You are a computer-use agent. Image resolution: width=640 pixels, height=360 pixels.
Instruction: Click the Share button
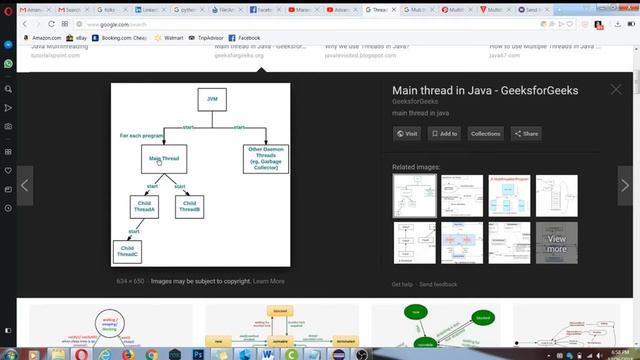526,133
